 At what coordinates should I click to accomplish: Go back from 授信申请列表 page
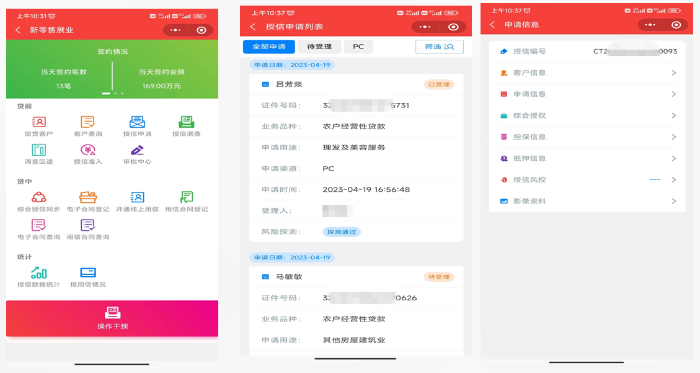point(253,27)
